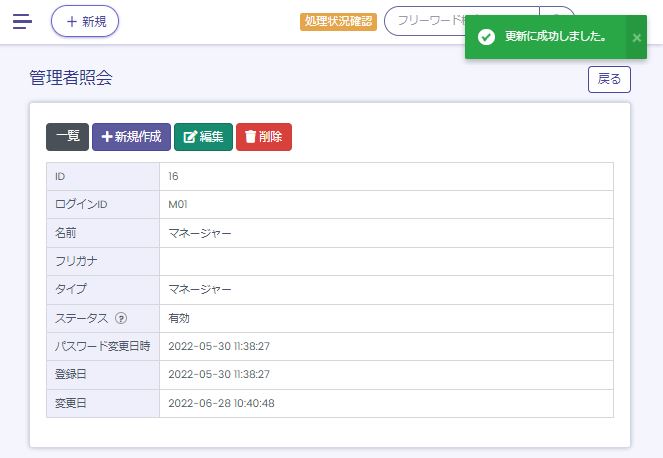Open the 処理状況確認 status badge
Image resolution: width=663 pixels, height=458 pixels.
(338, 21)
